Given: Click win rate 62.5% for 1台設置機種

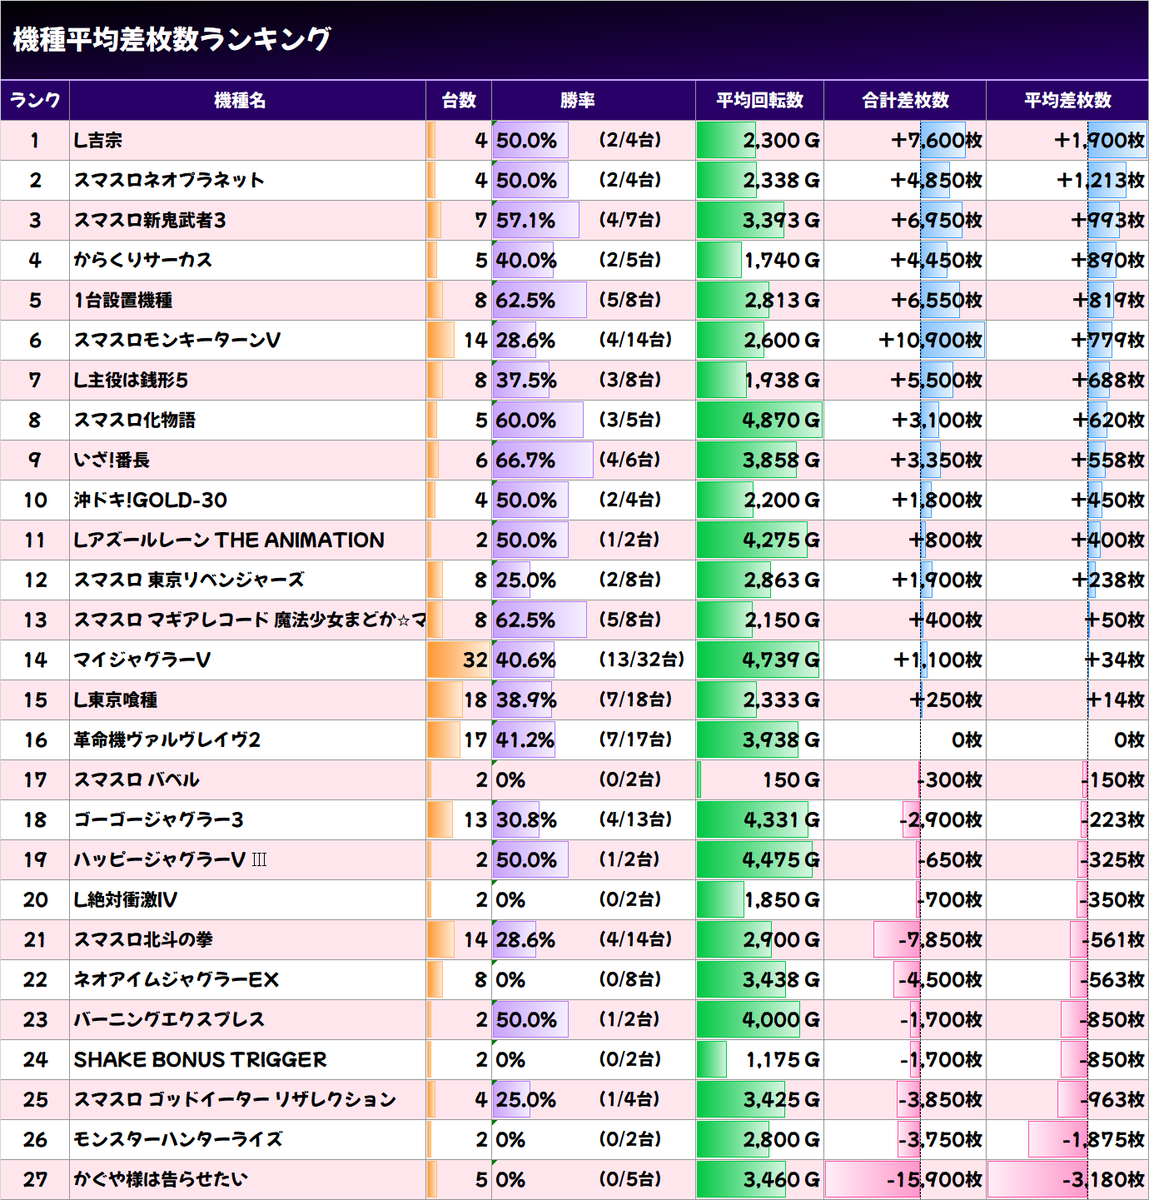Looking at the screenshot, I should 526,300.
